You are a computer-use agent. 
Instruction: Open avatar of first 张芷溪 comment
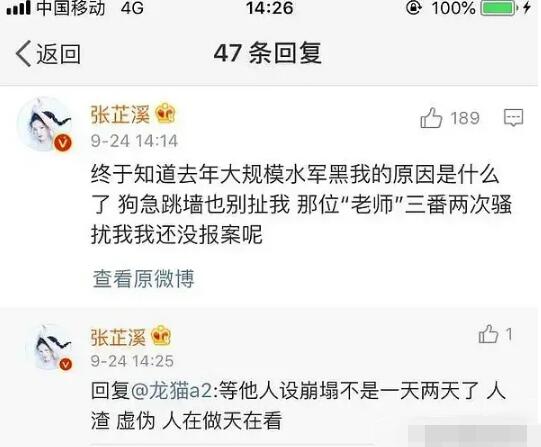[45, 124]
